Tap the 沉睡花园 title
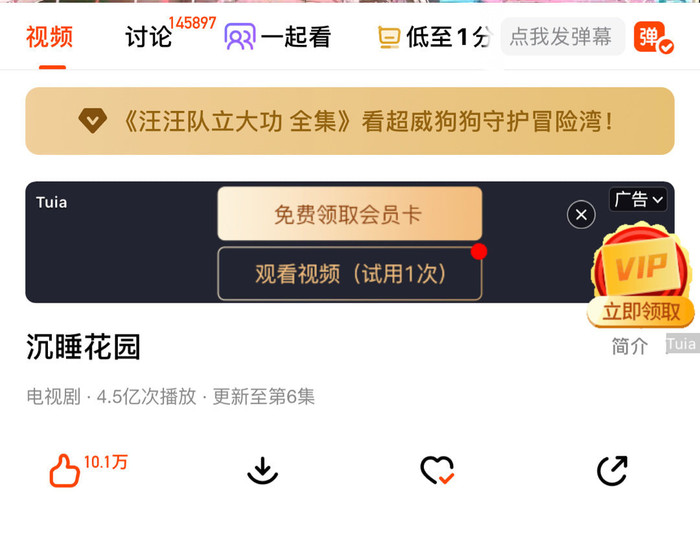The height and width of the screenshot is (544, 700). (83, 347)
